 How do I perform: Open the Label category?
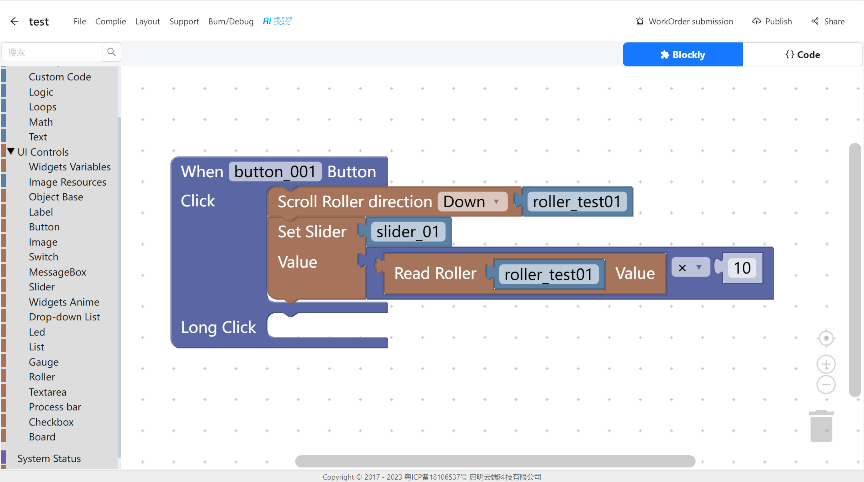point(41,212)
